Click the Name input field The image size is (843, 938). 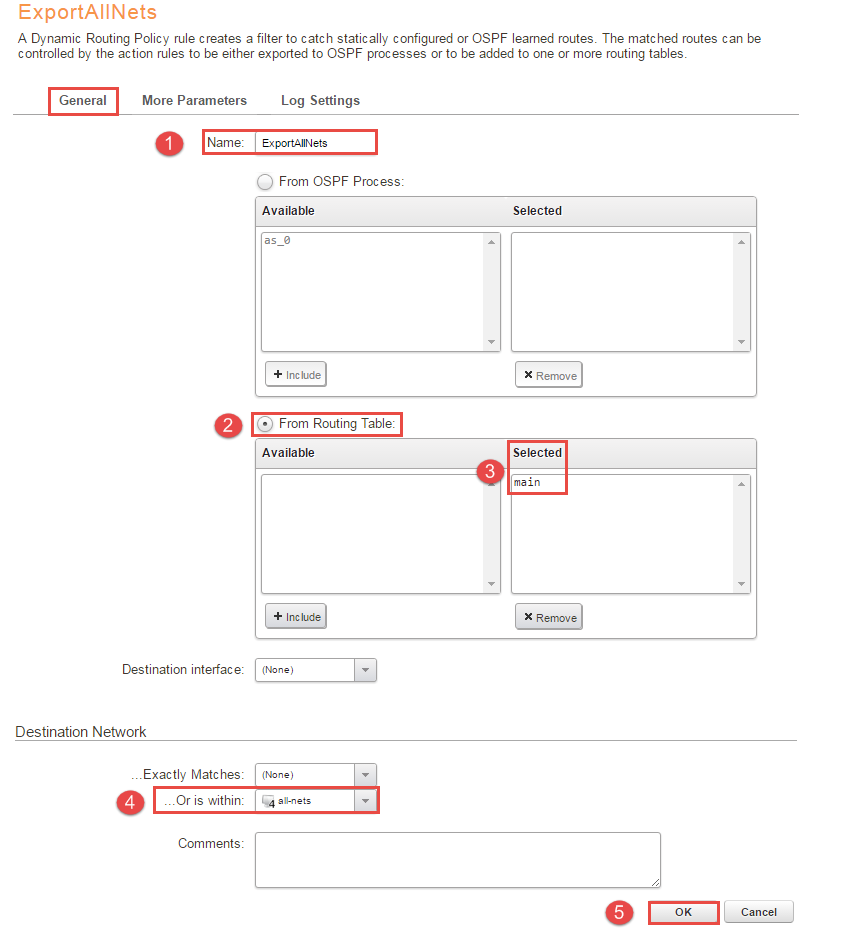(x=314, y=143)
